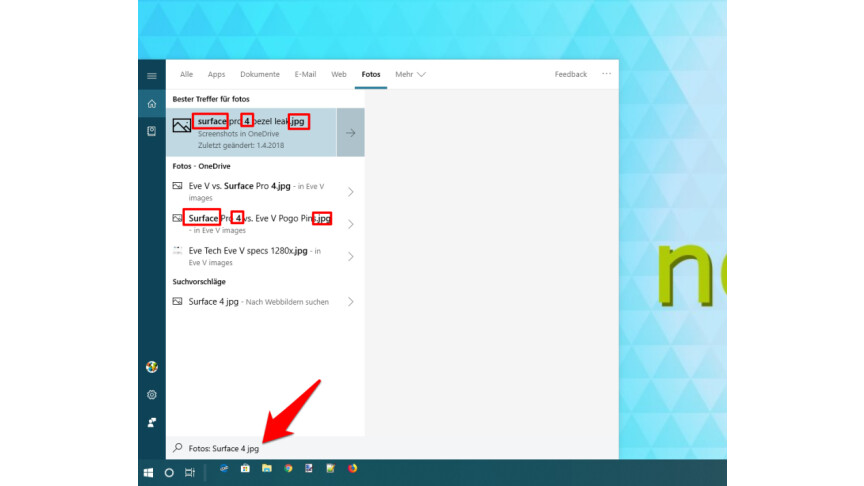Click the Feedback link
Viewport: 864px width, 486px height.
pyautogui.click(x=571, y=74)
